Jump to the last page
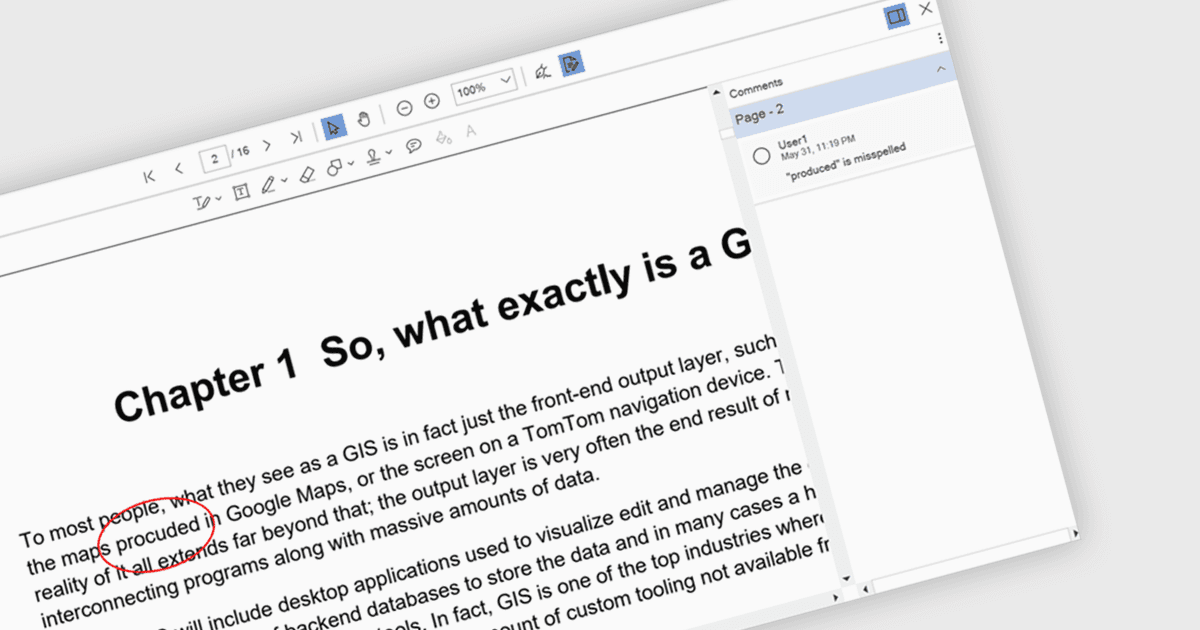Viewport: 1200px width, 630px height. click(296, 138)
